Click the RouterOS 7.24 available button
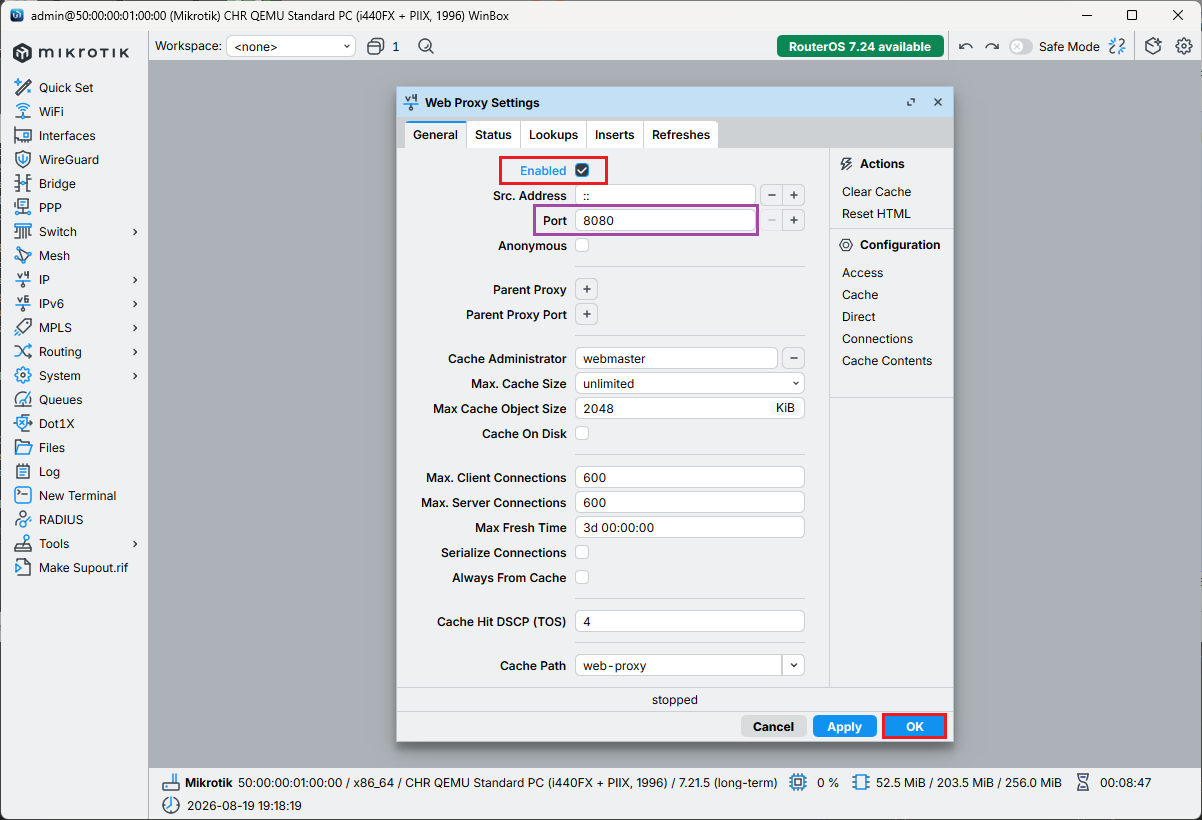Viewport: 1202px width, 820px height. tap(860, 46)
